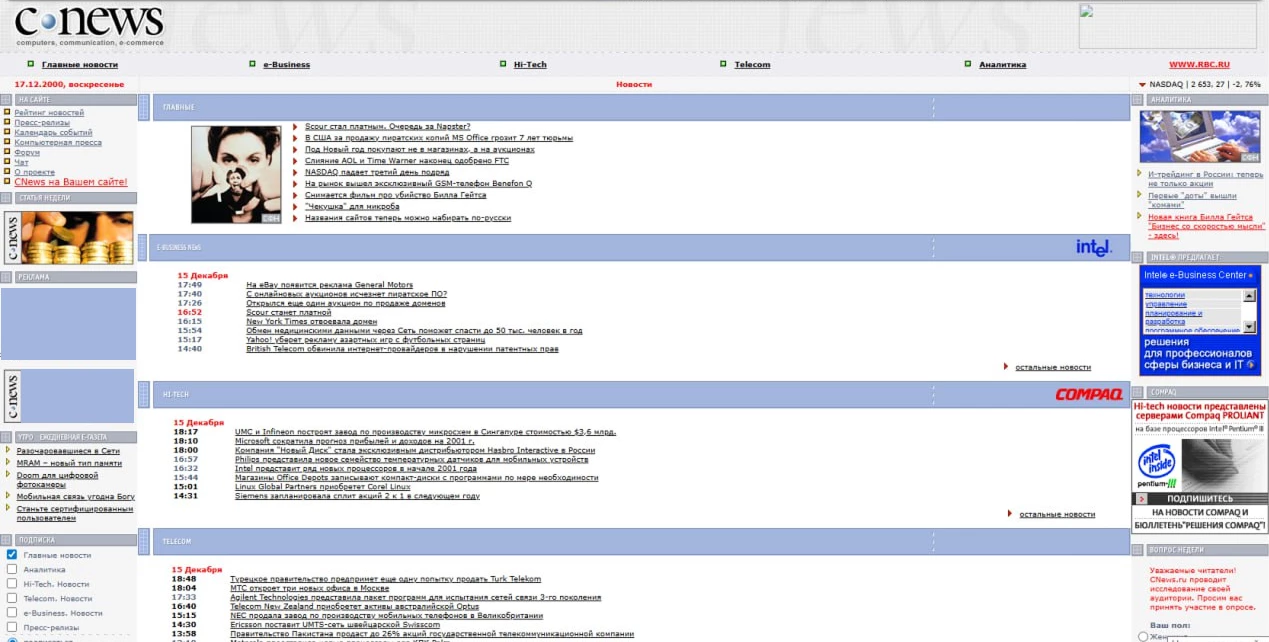Image resolution: width=1269 pixels, height=642 pixels.
Task: Go to Telecom in the top navigation
Action: pos(752,65)
